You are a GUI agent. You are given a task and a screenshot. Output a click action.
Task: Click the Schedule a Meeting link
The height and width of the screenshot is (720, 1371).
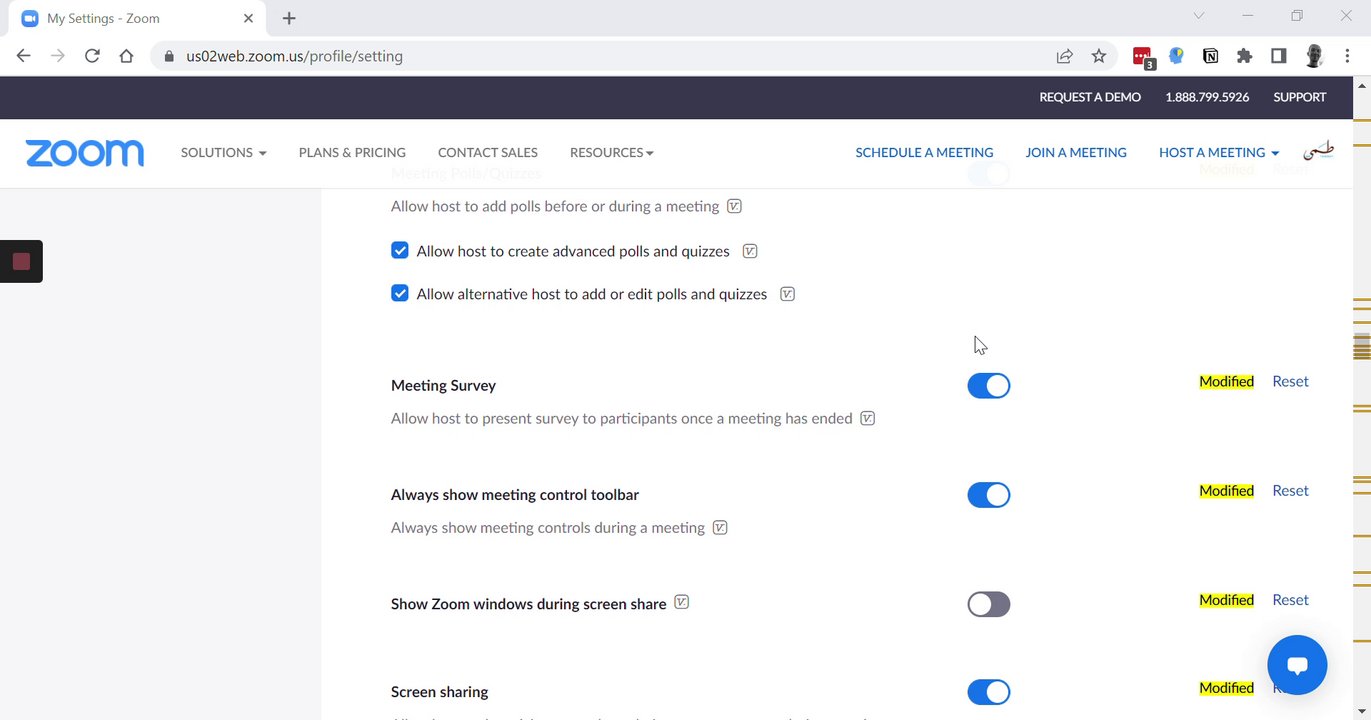(x=924, y=153)
